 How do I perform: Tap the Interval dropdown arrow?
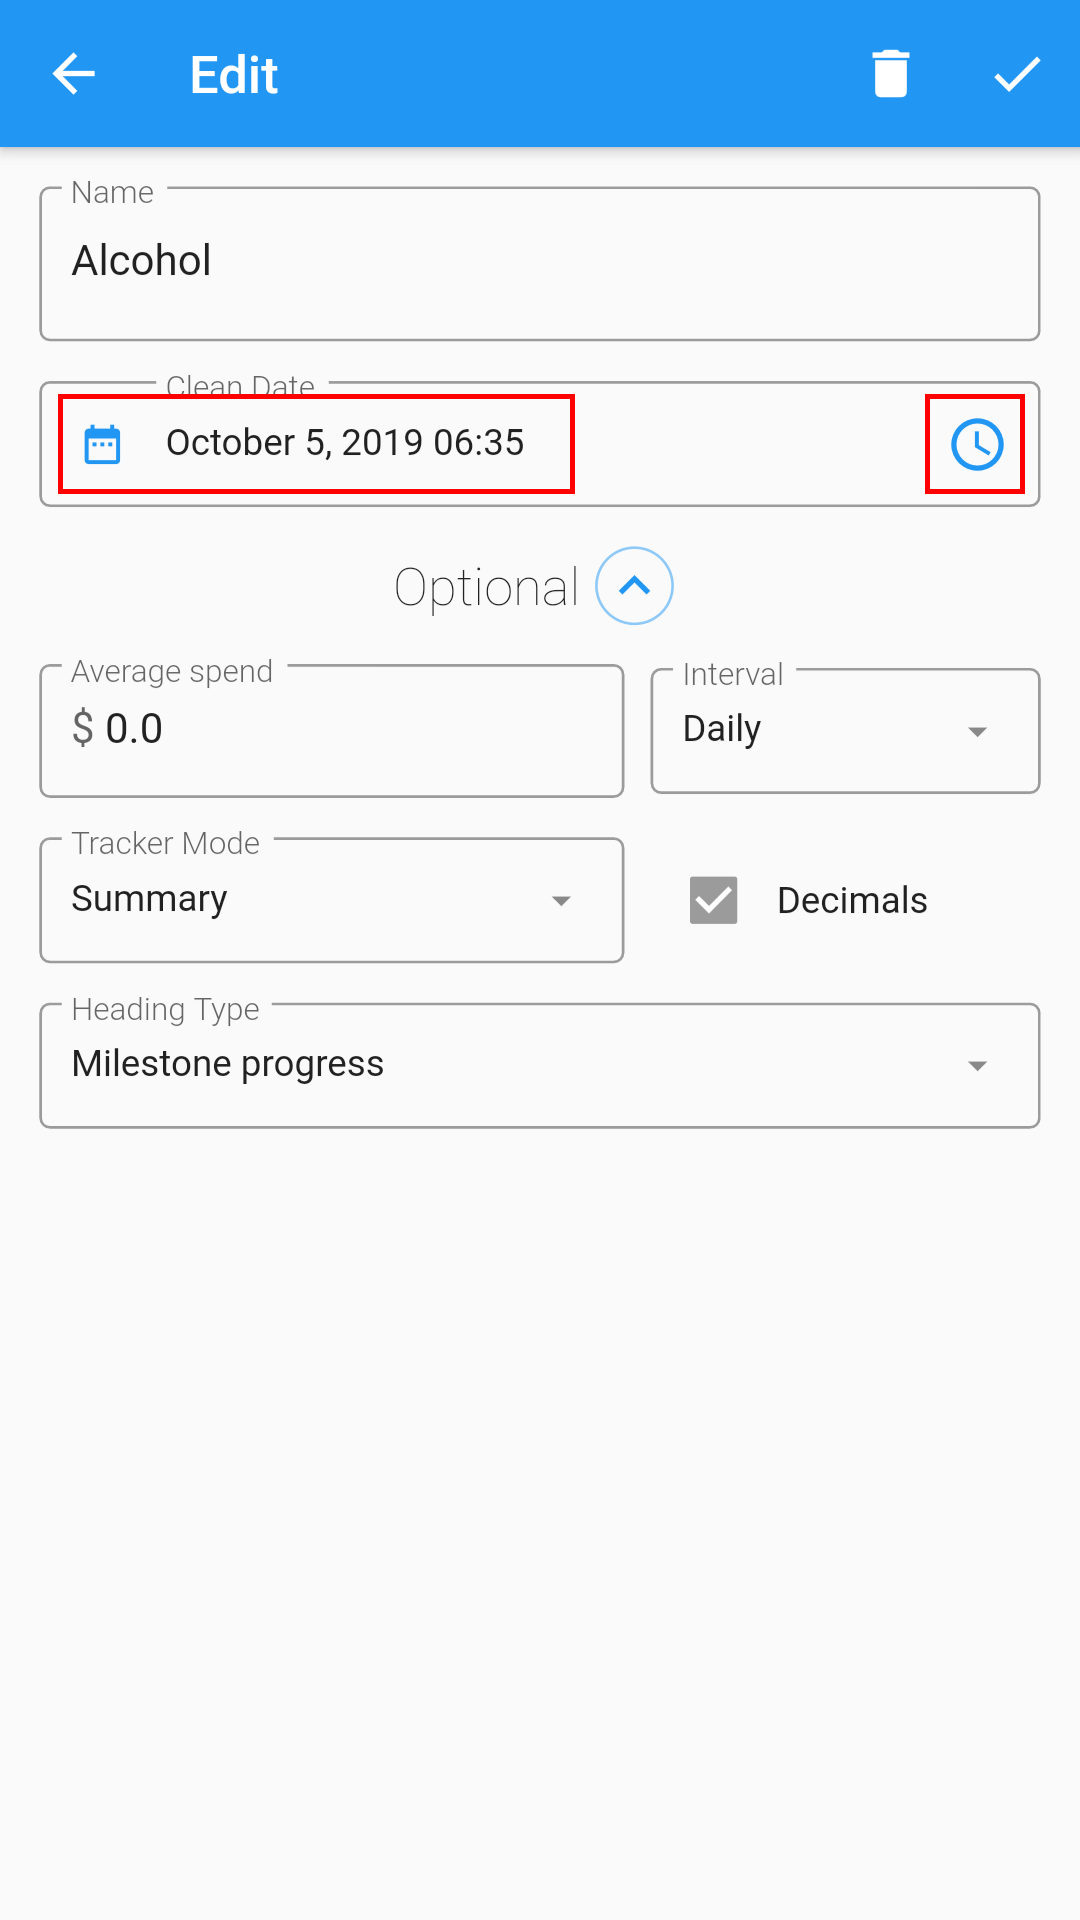pos(977,732)
